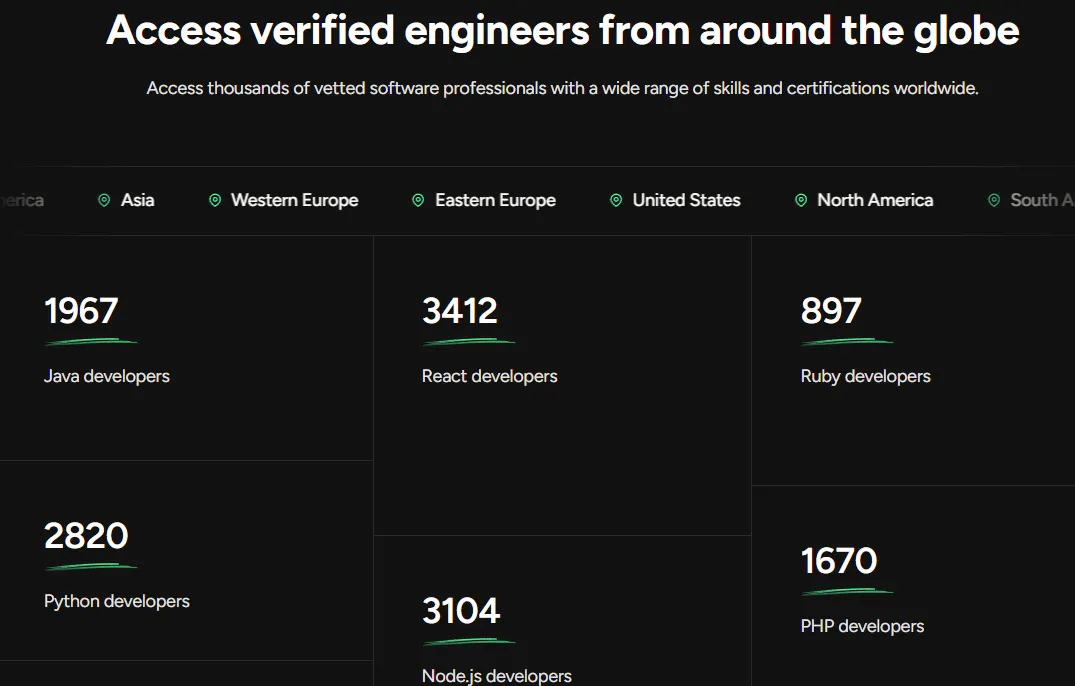Open the North America region label
The image size is (1075, 686).
pos(875,200)
